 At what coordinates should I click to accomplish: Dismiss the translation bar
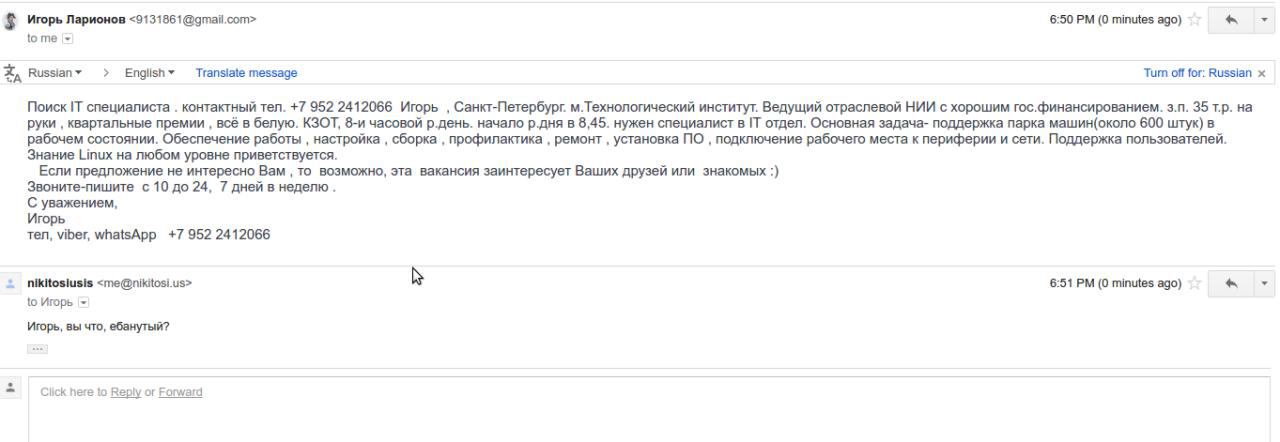1262,73
